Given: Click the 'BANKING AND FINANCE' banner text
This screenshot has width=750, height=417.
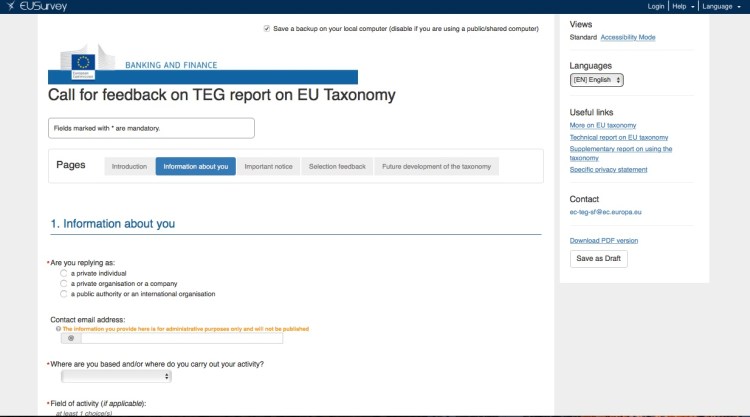Looking at the screenshot, I should click(x=171, y=65).
